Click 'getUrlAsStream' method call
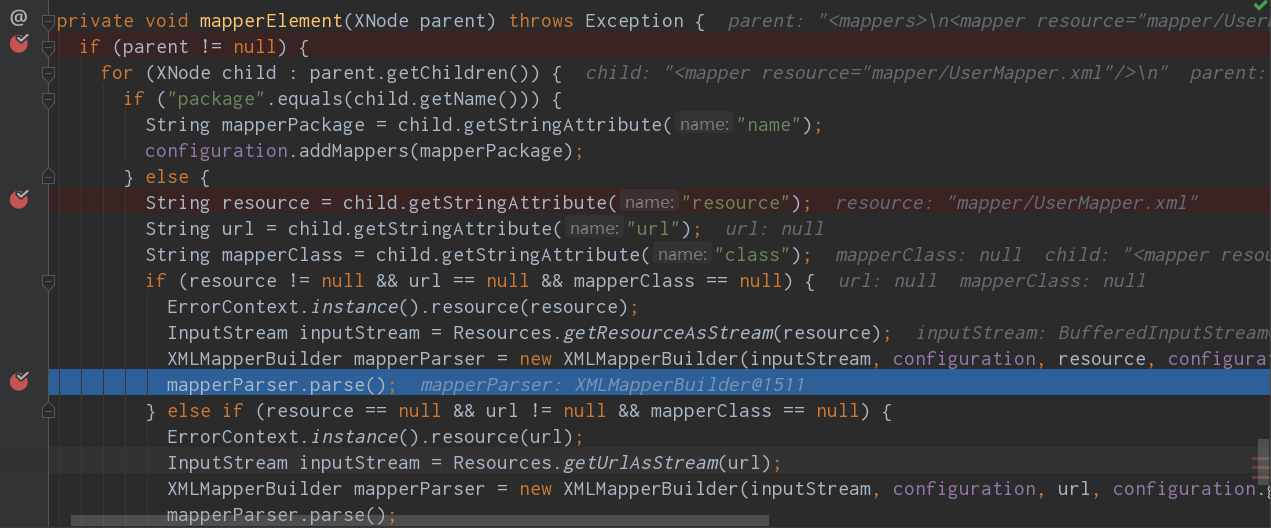1271x528 pixels. [640, 463]
